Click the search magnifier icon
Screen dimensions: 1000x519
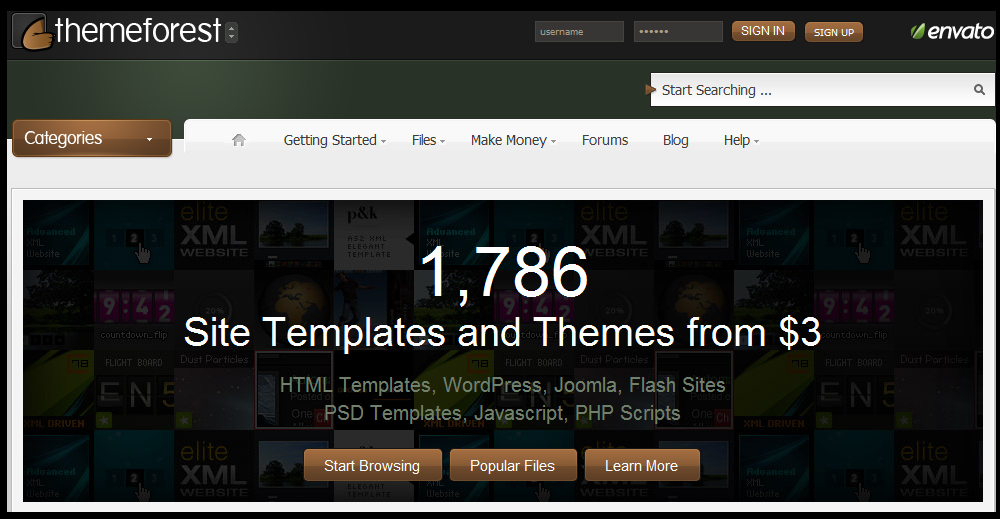[979, 89]
